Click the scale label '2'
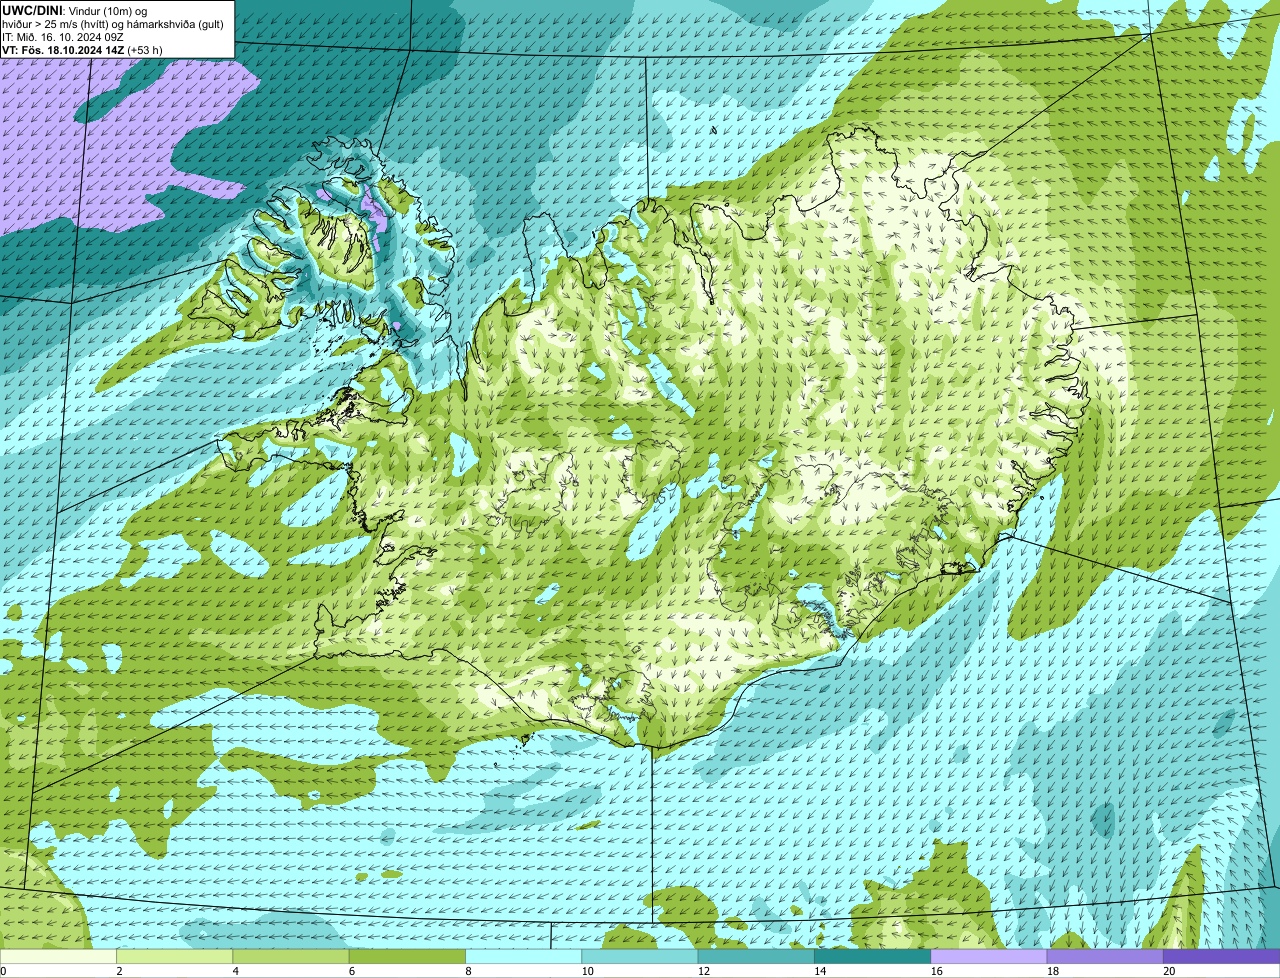This screenshot has height=978, width=1280. 119,971
